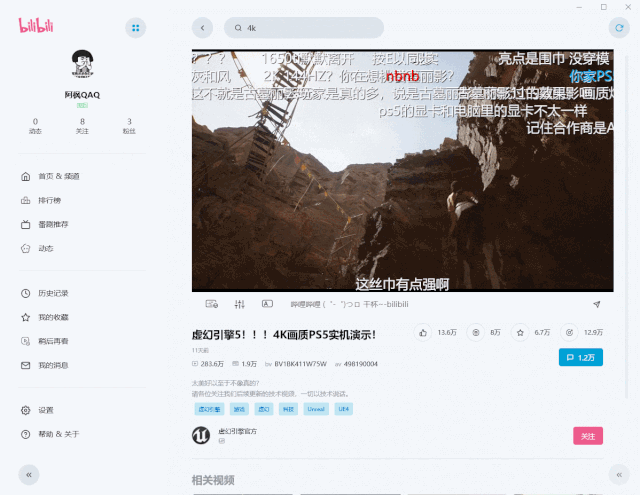Image resolution: width=640 pixels, height=495 pixels.
Task: Click the bilibili logo
Action: (x=36, y=25)
